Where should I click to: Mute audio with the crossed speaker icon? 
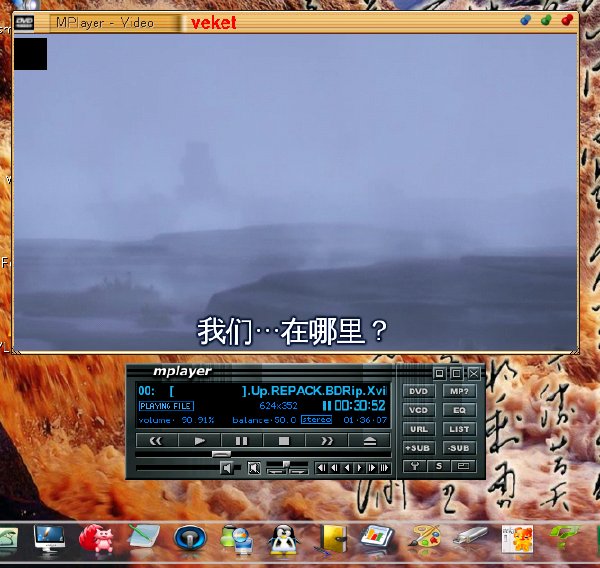coord(254,468)
